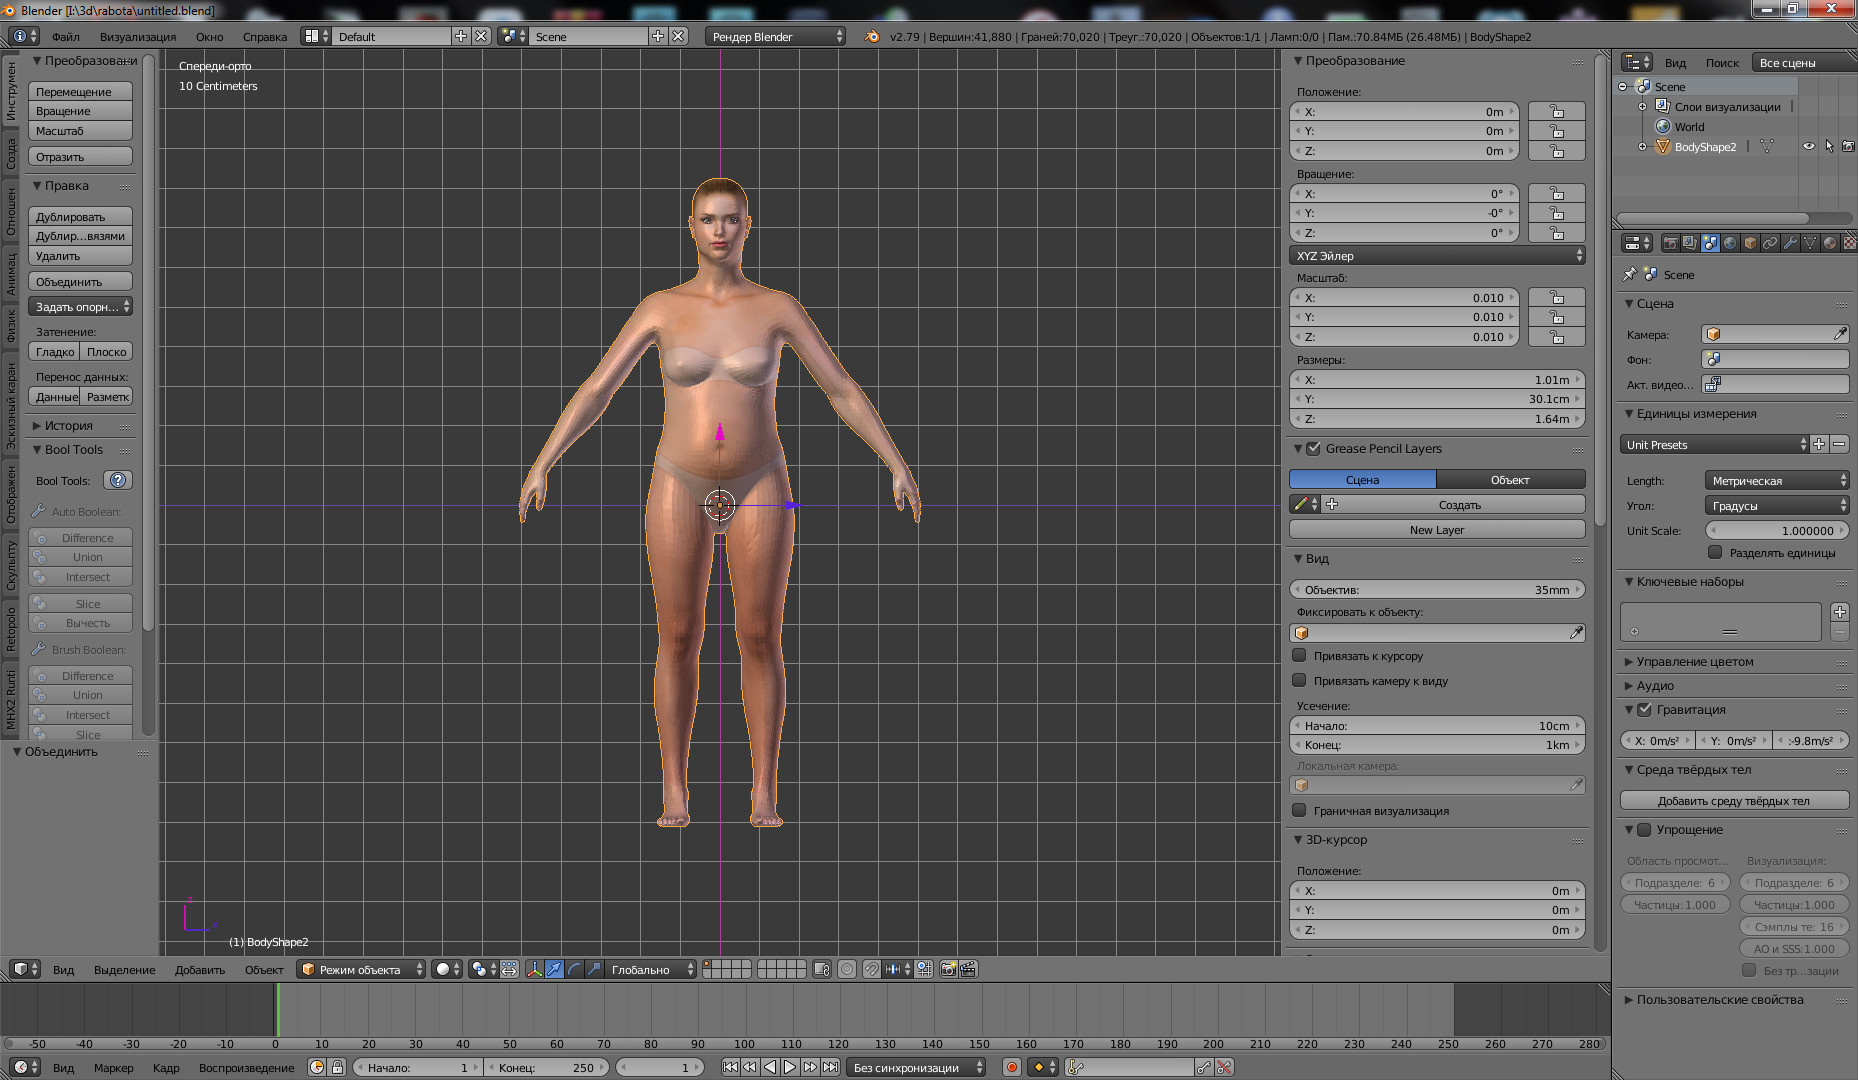Open the Constraints chain-link tab
The height and width of the screenshot is (1080, 1858).
(x=1770, y=243)
